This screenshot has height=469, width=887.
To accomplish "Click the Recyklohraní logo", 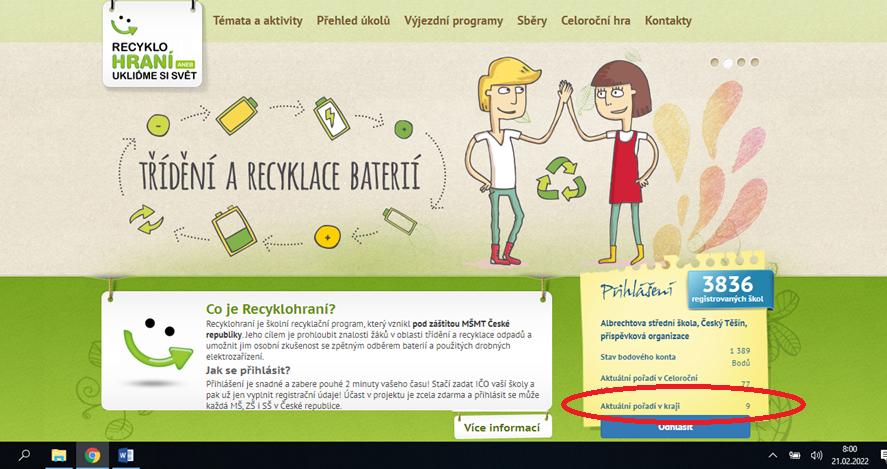I will (152, 45).
